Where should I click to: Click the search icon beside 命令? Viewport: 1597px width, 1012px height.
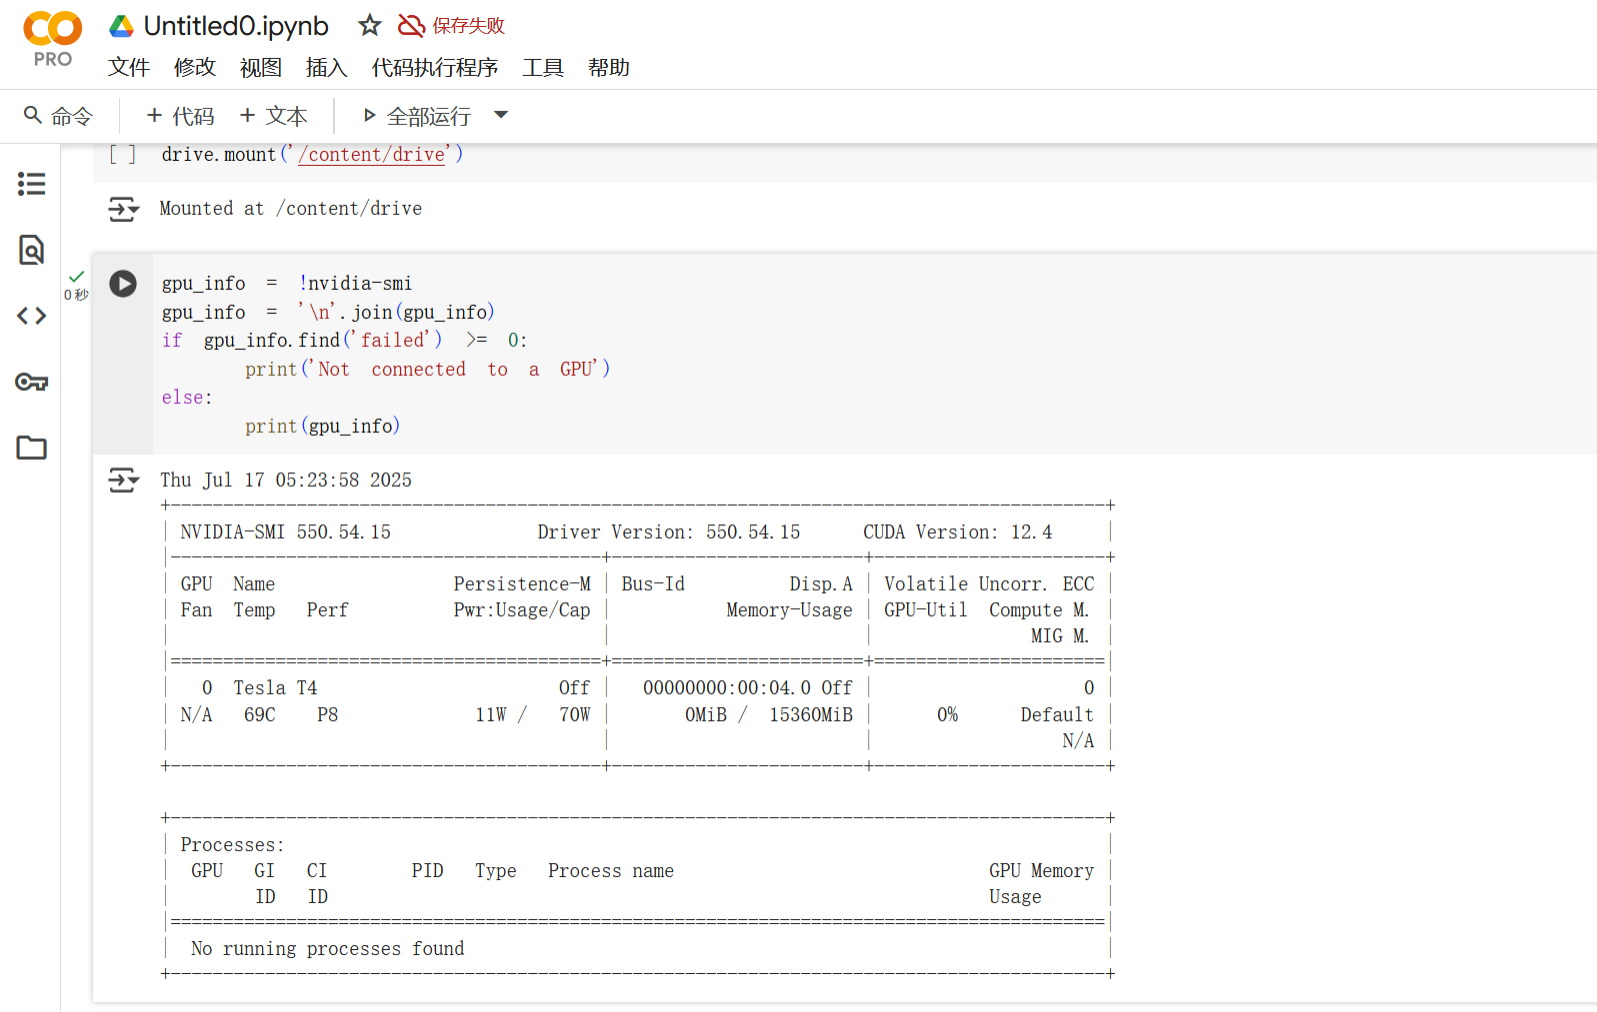(33, 116)
